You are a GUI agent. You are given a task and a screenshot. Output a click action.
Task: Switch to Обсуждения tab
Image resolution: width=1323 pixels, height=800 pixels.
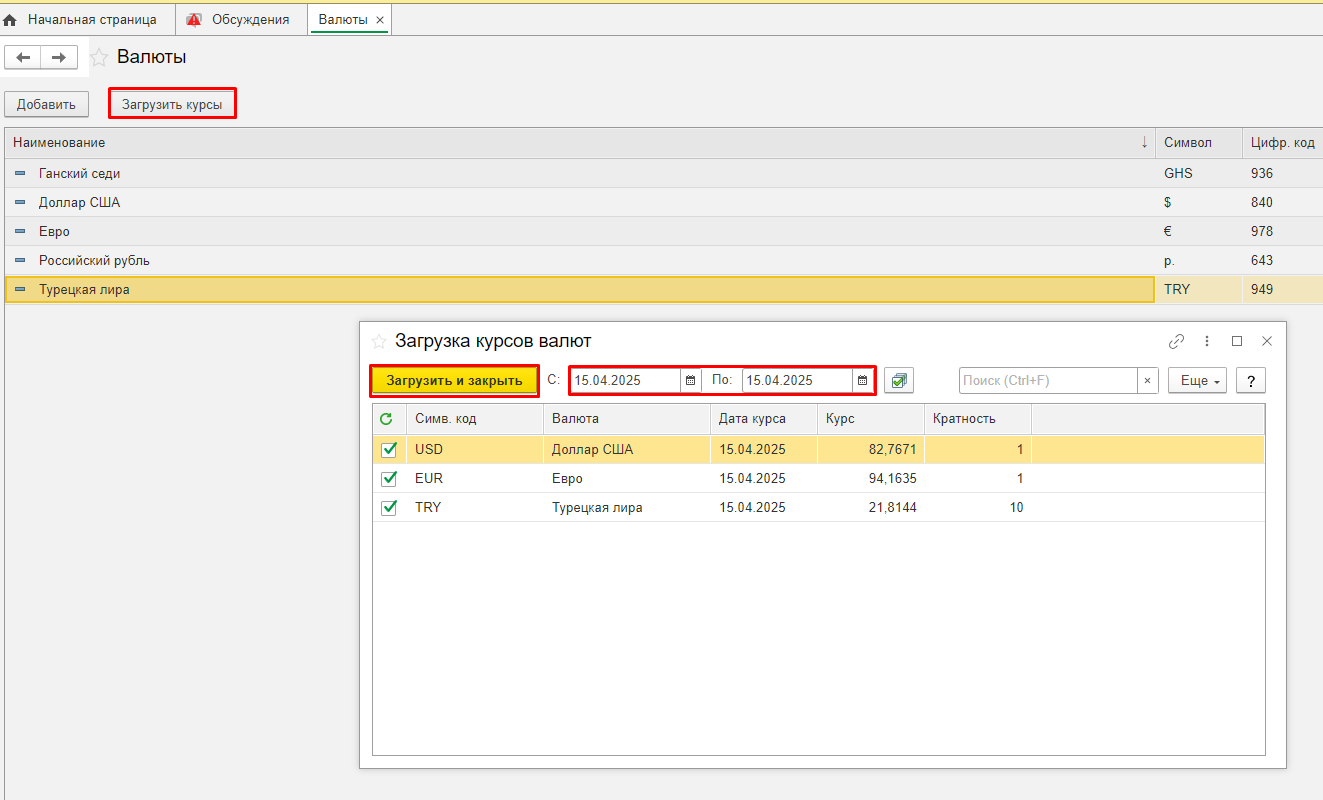point(240,20)
